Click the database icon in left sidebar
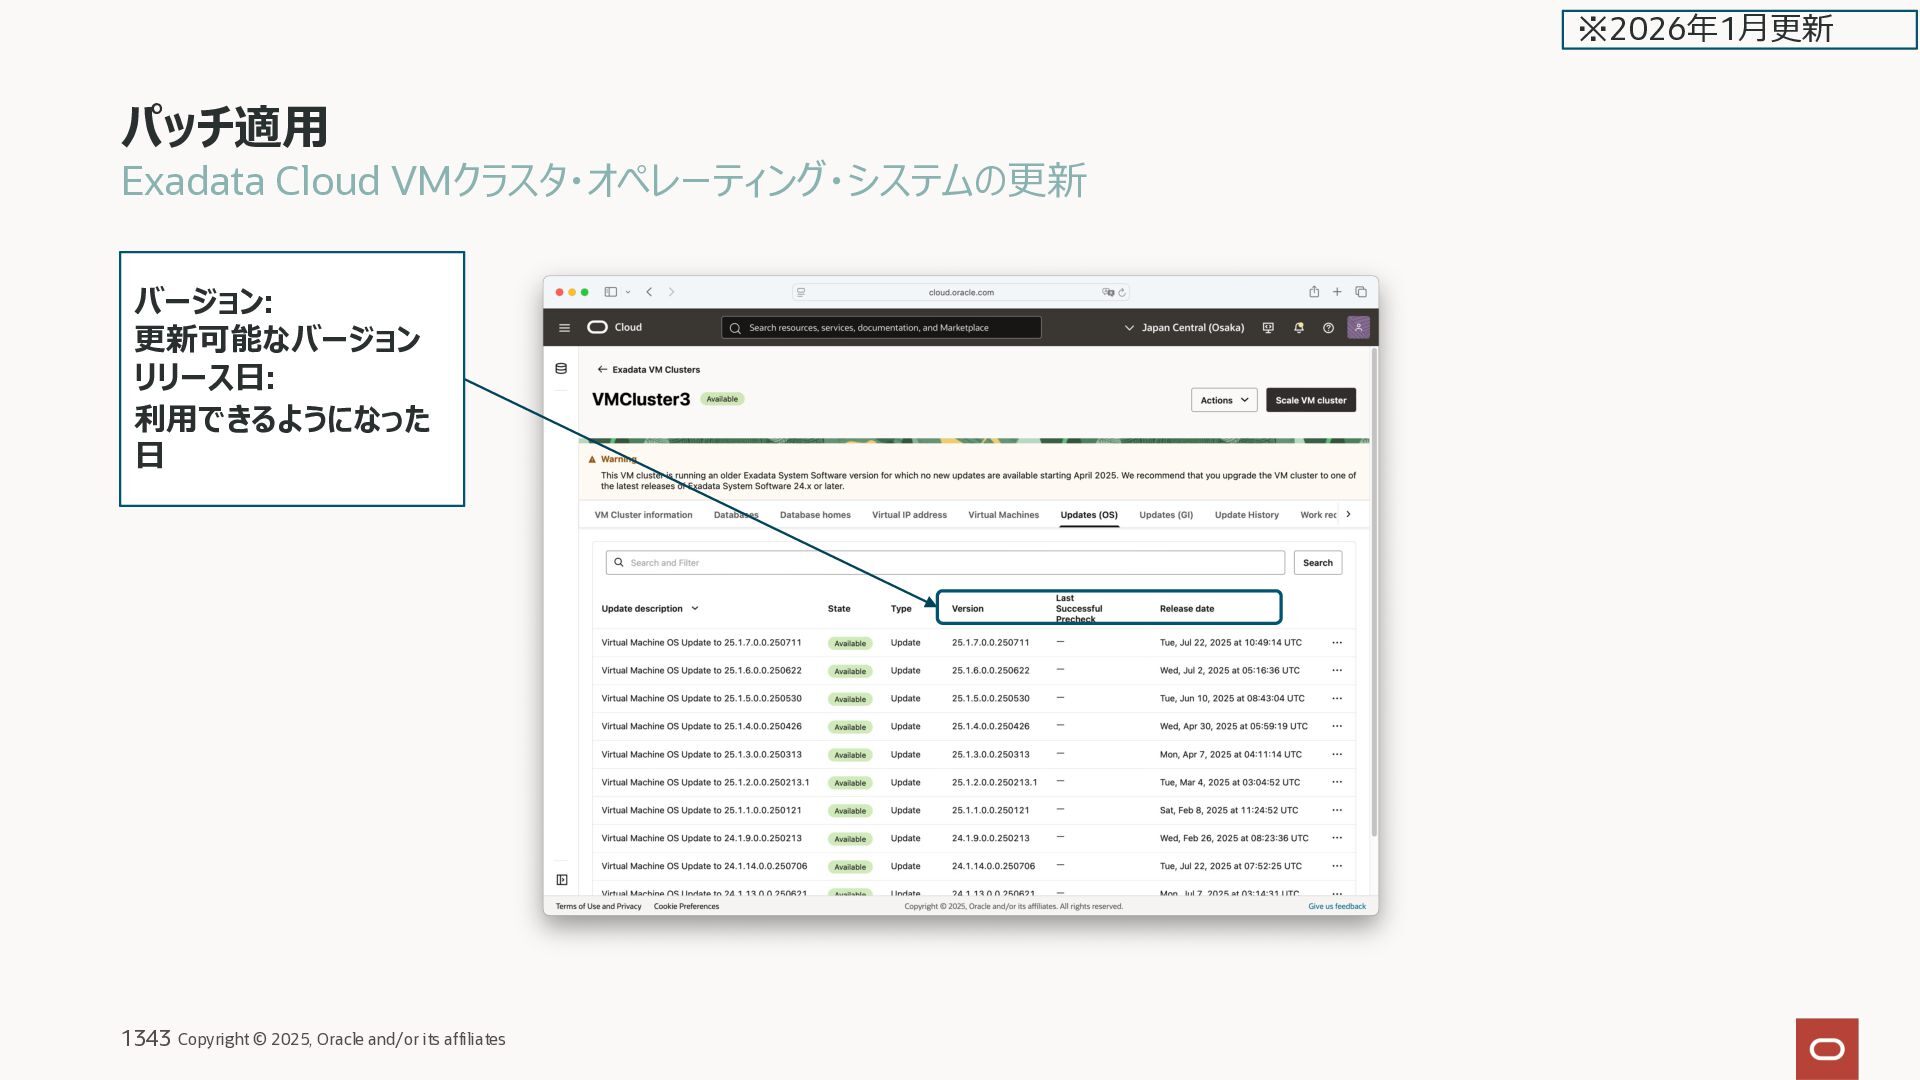1920x1080 pixels. [x=561, y=369]
